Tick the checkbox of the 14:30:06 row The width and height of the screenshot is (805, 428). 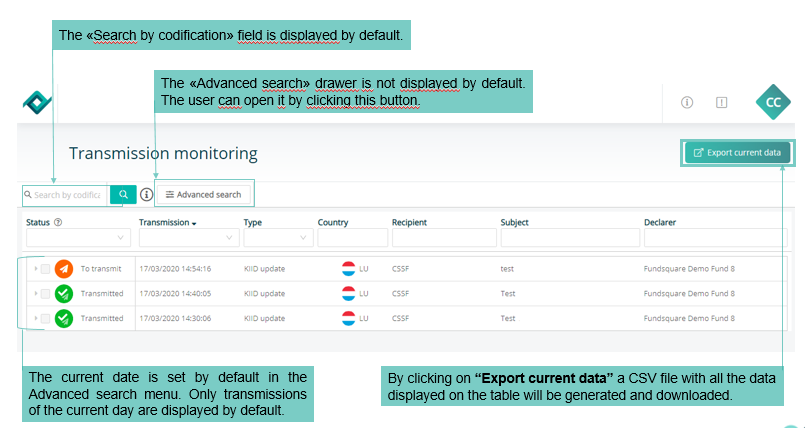coord(45,318)
